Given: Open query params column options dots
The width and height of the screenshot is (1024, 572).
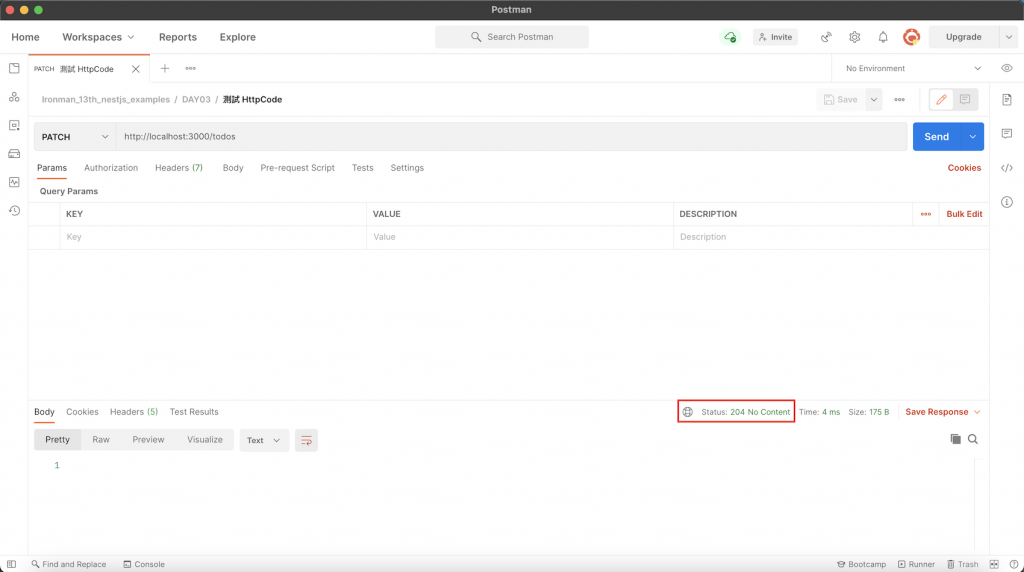Looking at the screenshot, I should point(925,214).
